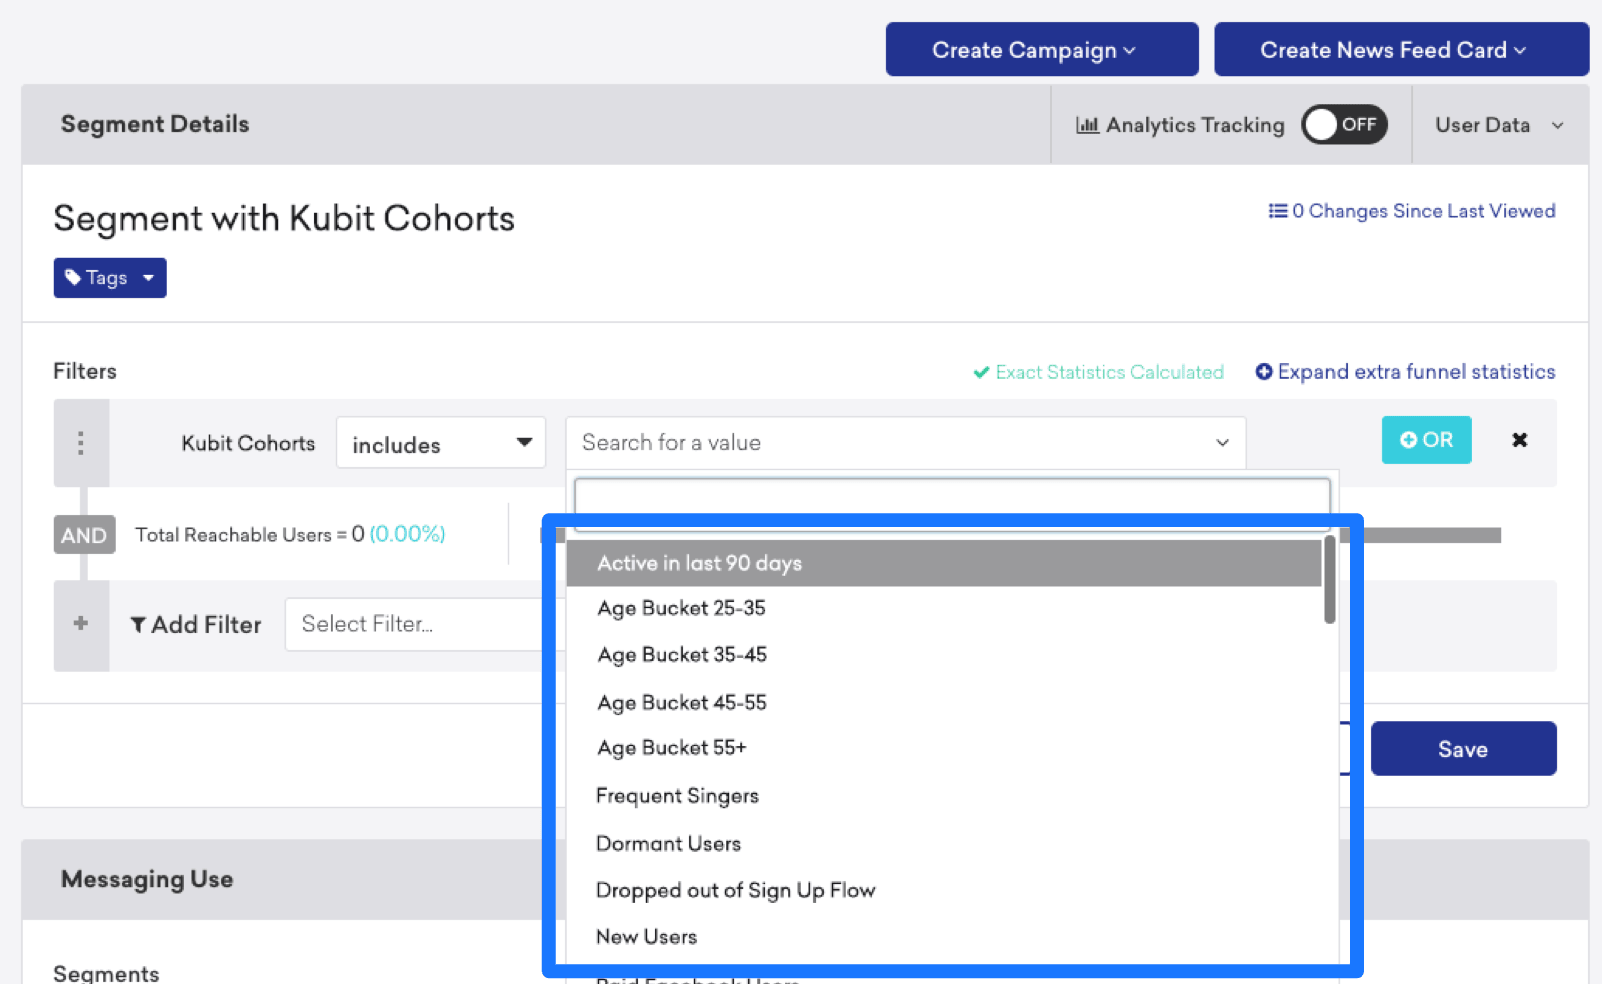Click the Analytics Tracking bar chart icon
Viewport: 1602px width, 984px height.
click(1087, 125)
